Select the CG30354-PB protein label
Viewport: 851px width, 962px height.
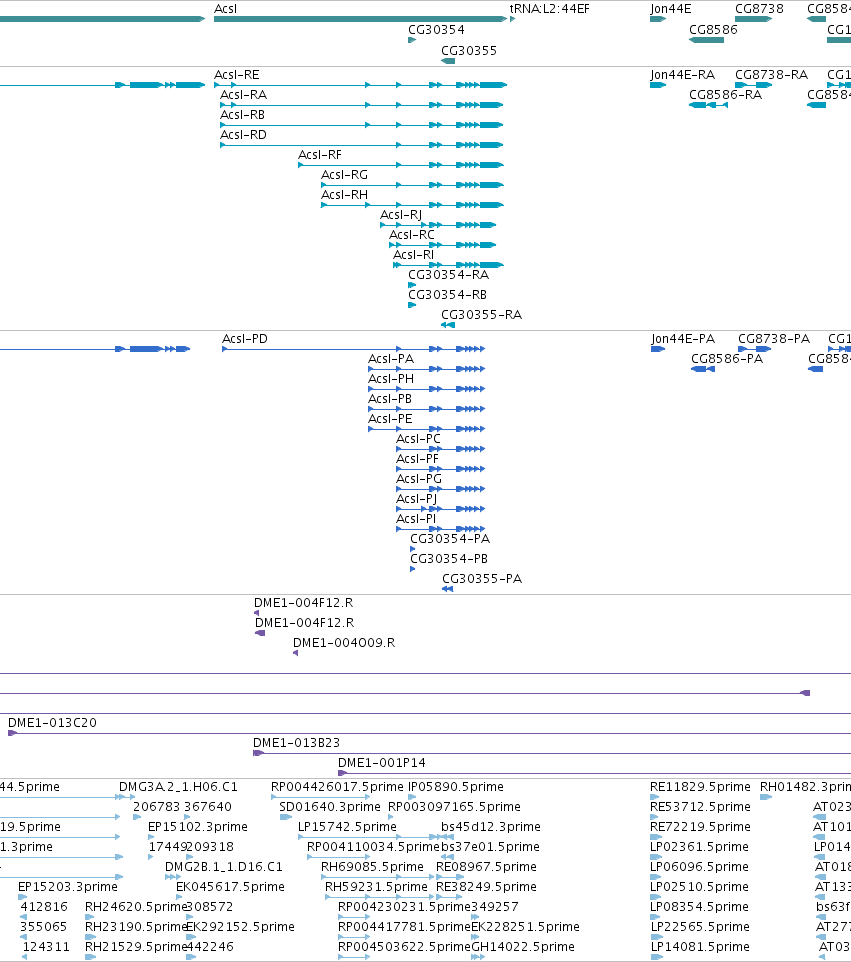tap(449, 559)
